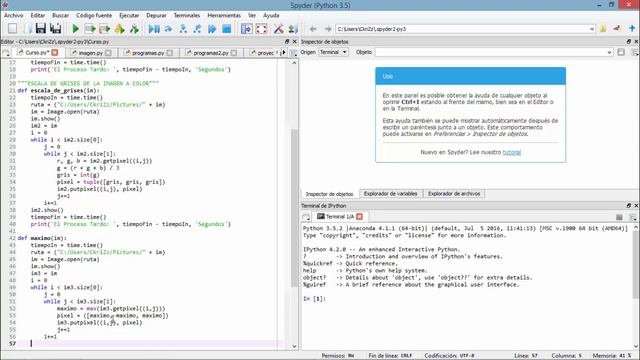Browse for a working directory folder icon
Viewport: 640px width, 360px height.
pos(603,29)
